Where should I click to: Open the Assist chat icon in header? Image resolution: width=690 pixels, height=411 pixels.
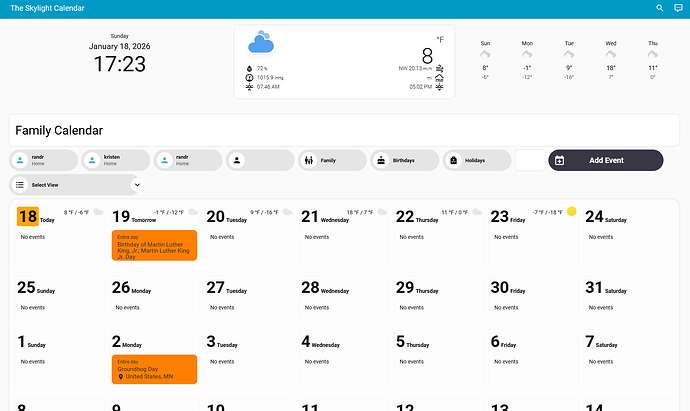(678, 8)
